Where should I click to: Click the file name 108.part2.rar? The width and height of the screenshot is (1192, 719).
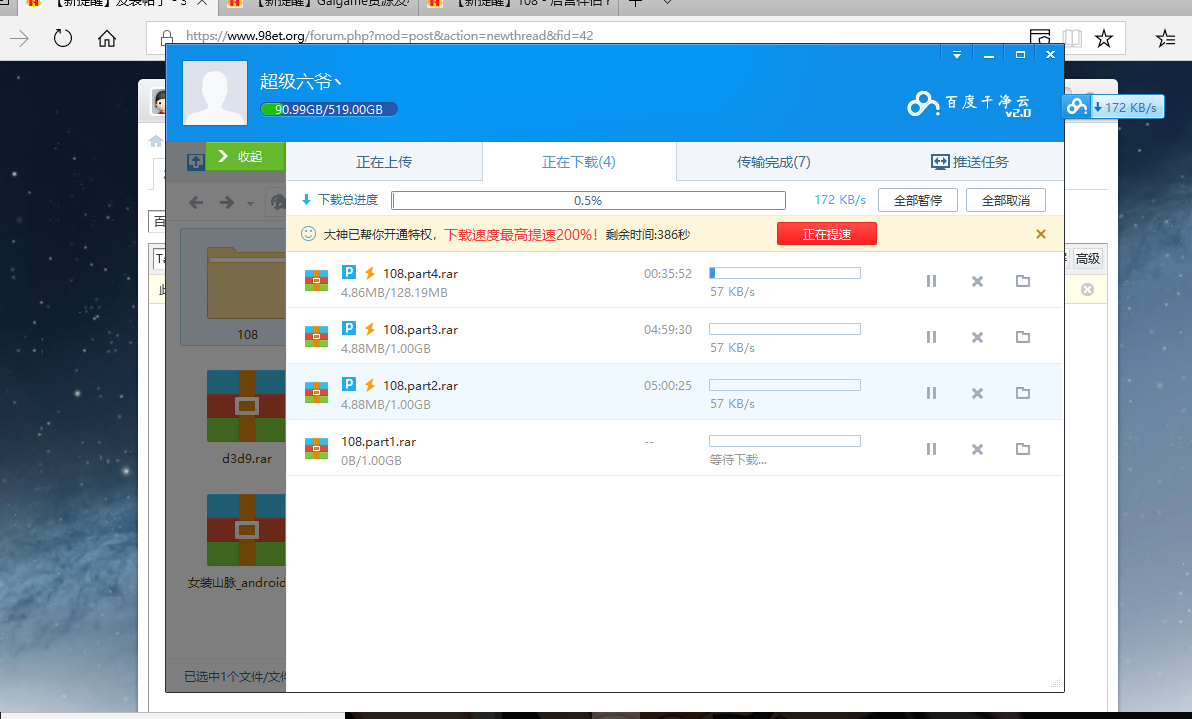tap(420, 385)
